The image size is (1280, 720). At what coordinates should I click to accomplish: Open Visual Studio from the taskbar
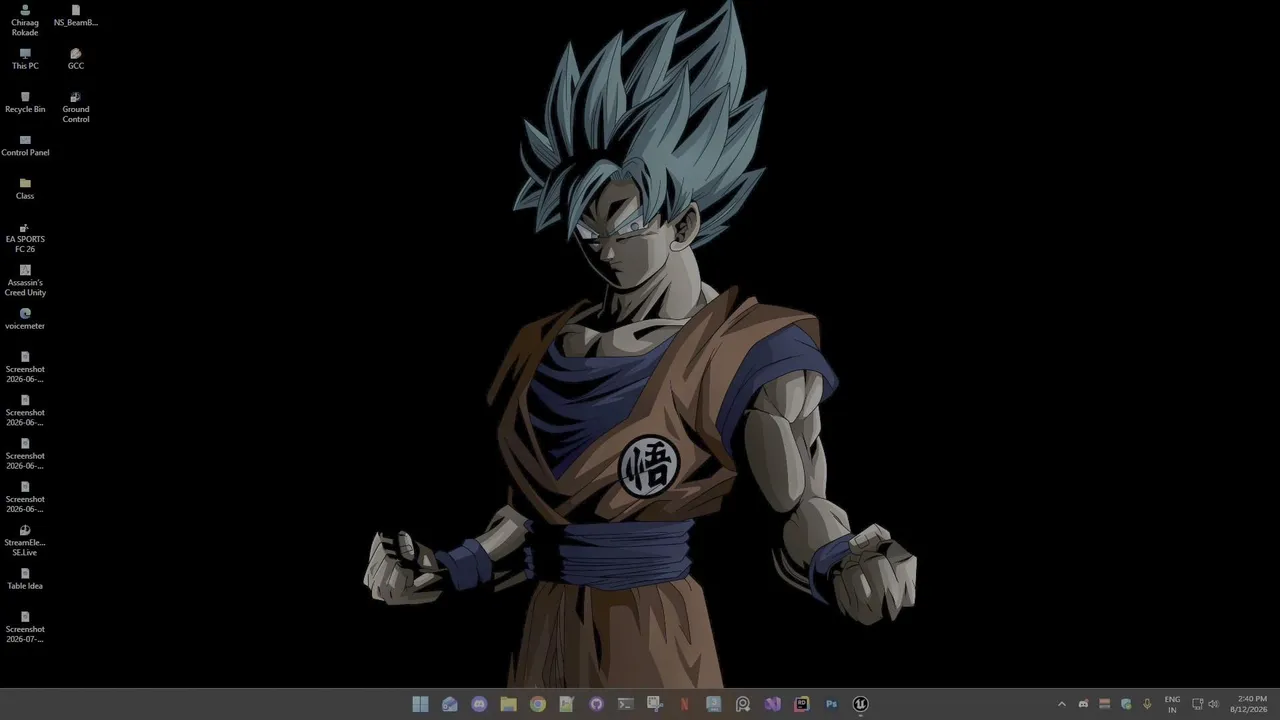point(773,704)
